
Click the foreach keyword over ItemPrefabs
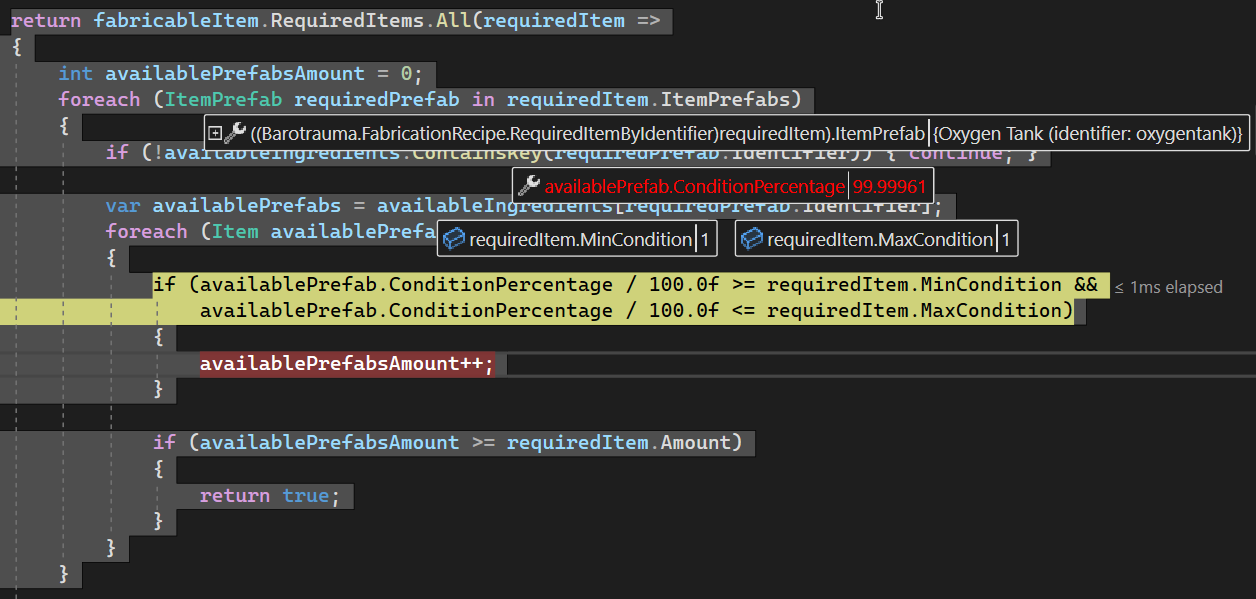point(99,99)
